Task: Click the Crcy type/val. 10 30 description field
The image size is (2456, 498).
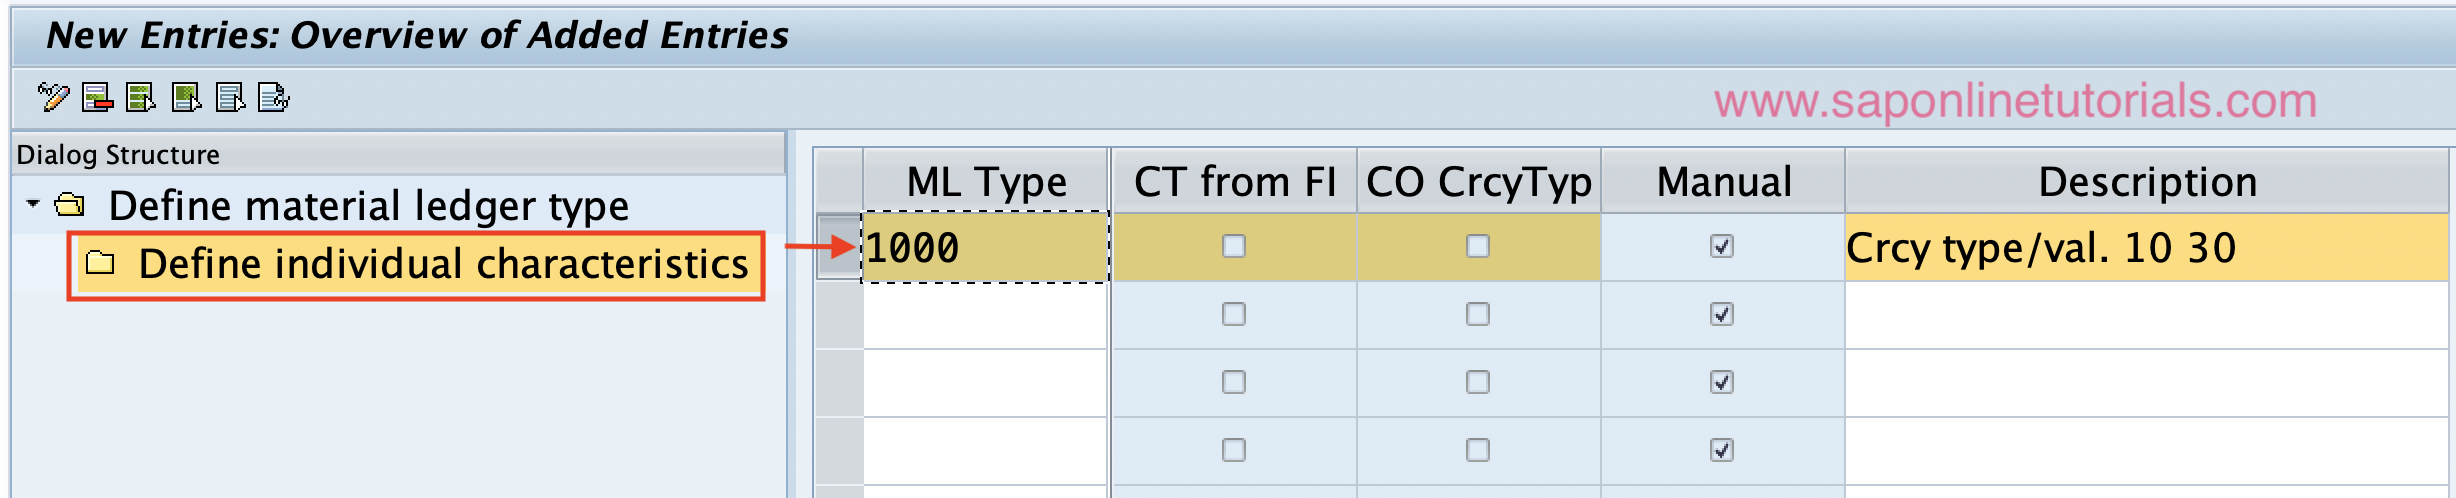Action: coord(2147,247)
